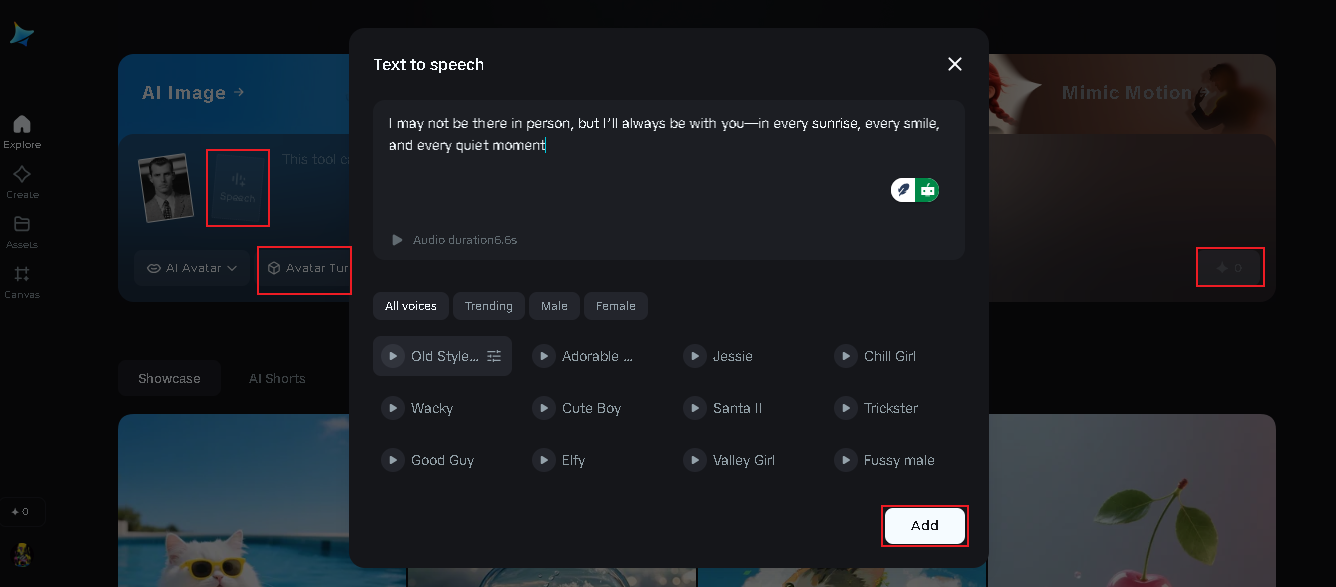The height and width of the screenshot is (587, 1336).
Task: Select the All voices filter
Action: coord(411,306)
